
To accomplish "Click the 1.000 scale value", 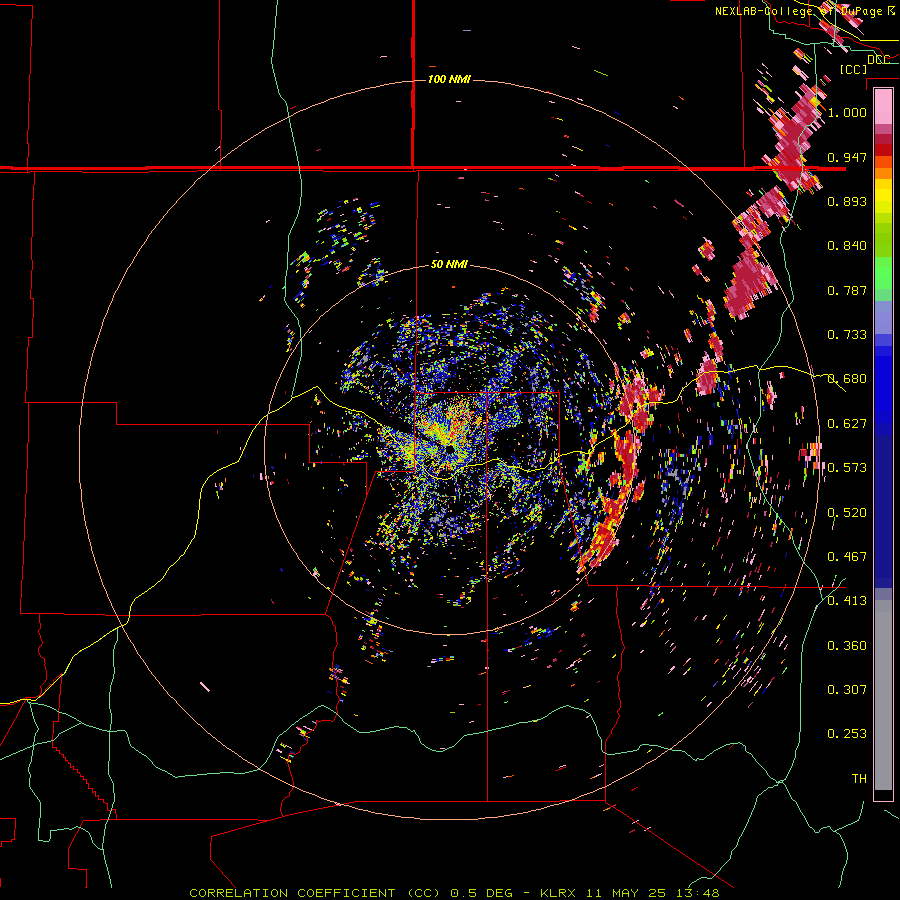I will click(x=847, y=112).
